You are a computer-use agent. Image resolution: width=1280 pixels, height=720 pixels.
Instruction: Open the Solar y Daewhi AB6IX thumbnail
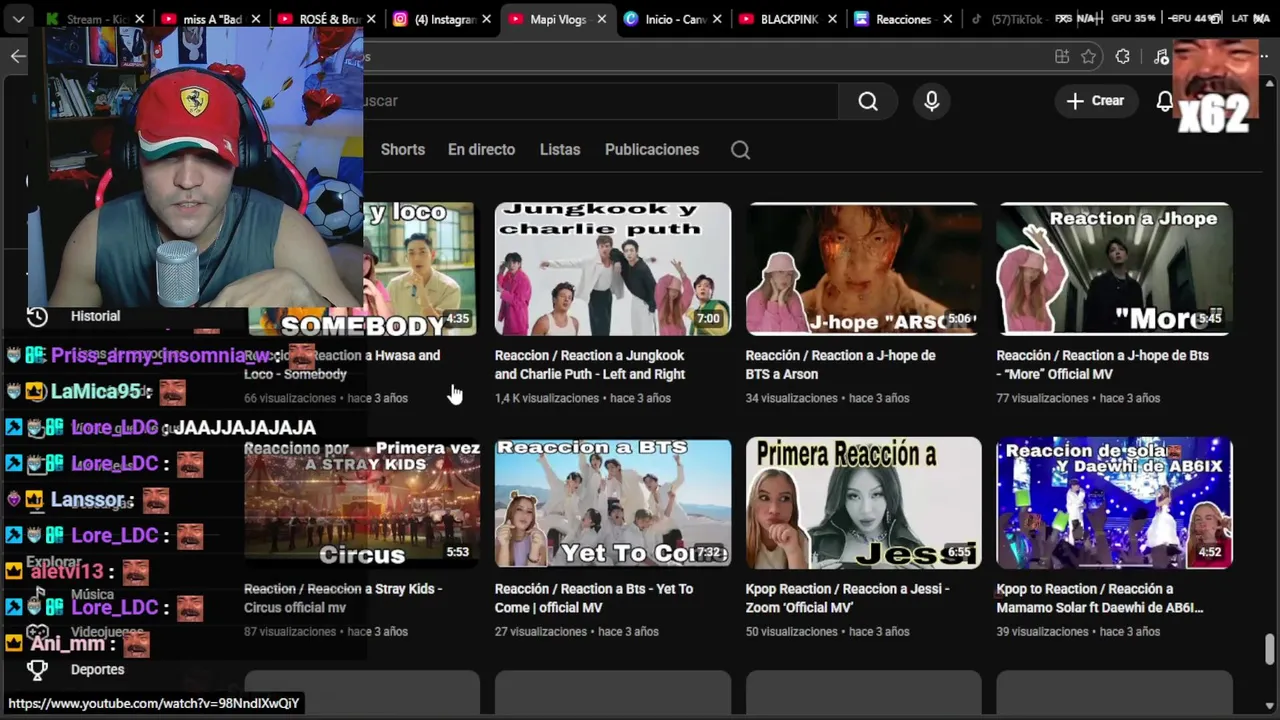(1114, 503)
